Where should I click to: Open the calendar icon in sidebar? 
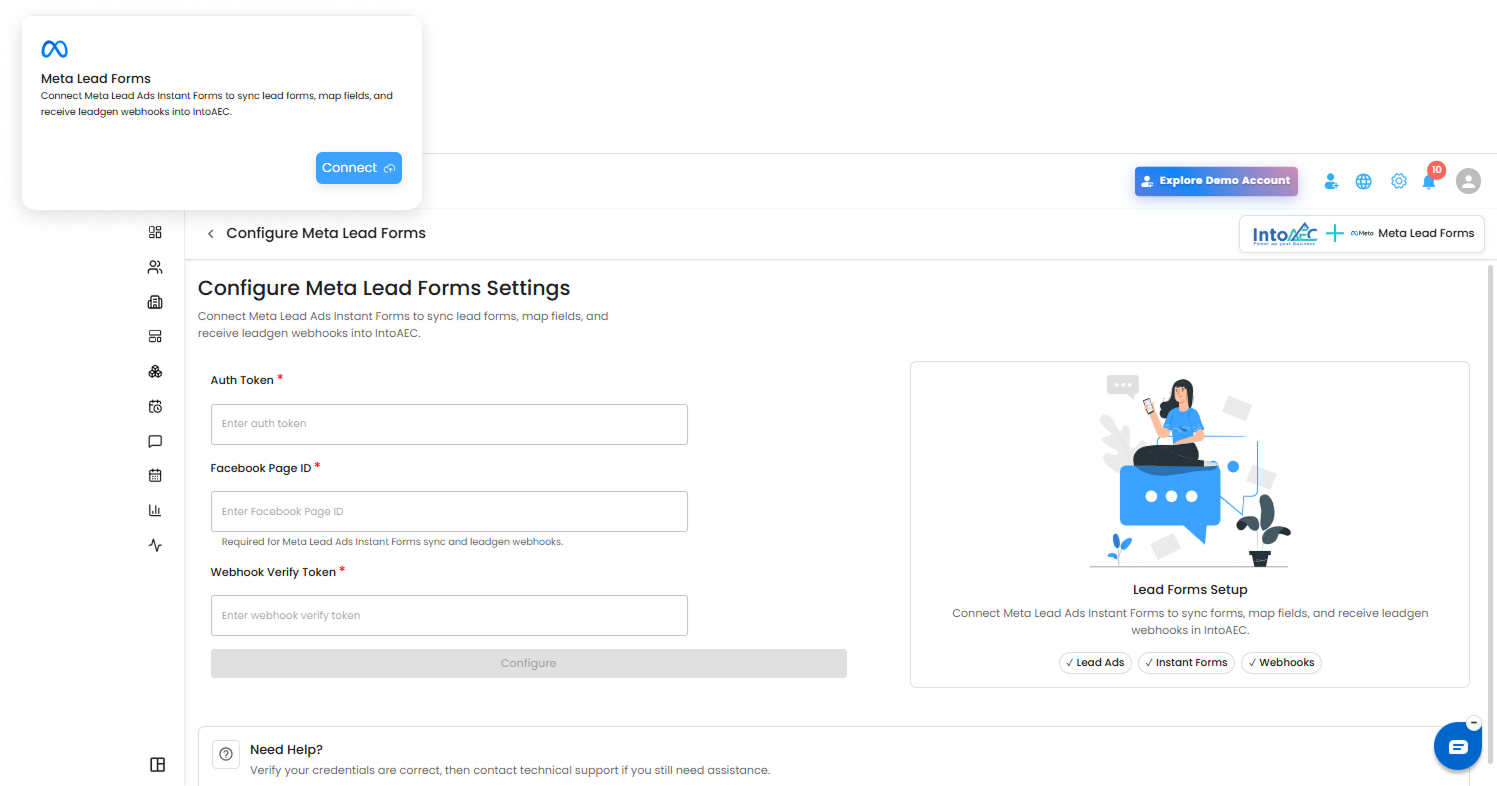click(x=155, y=476)
